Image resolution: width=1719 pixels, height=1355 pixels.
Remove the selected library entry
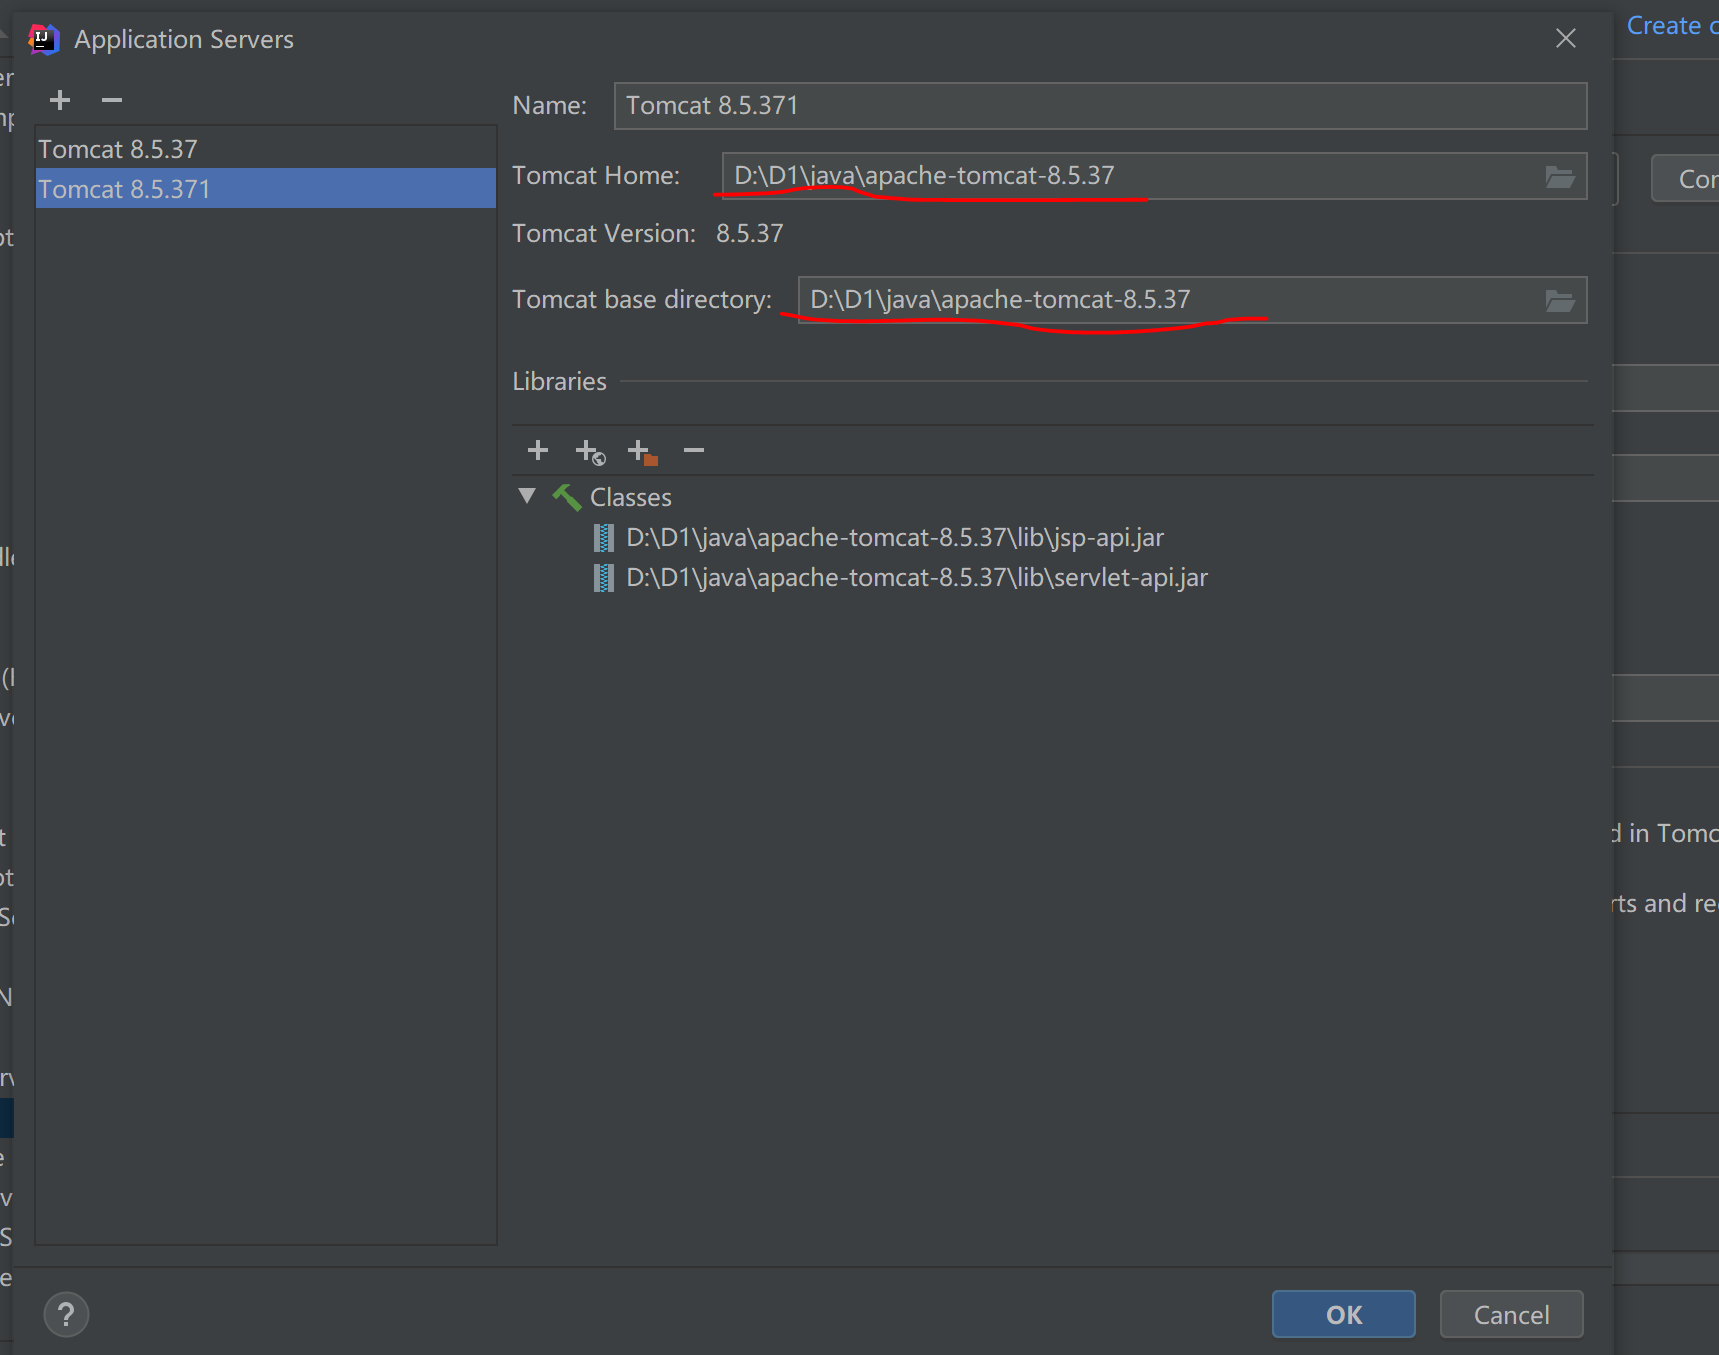click(x=694, y=451)
